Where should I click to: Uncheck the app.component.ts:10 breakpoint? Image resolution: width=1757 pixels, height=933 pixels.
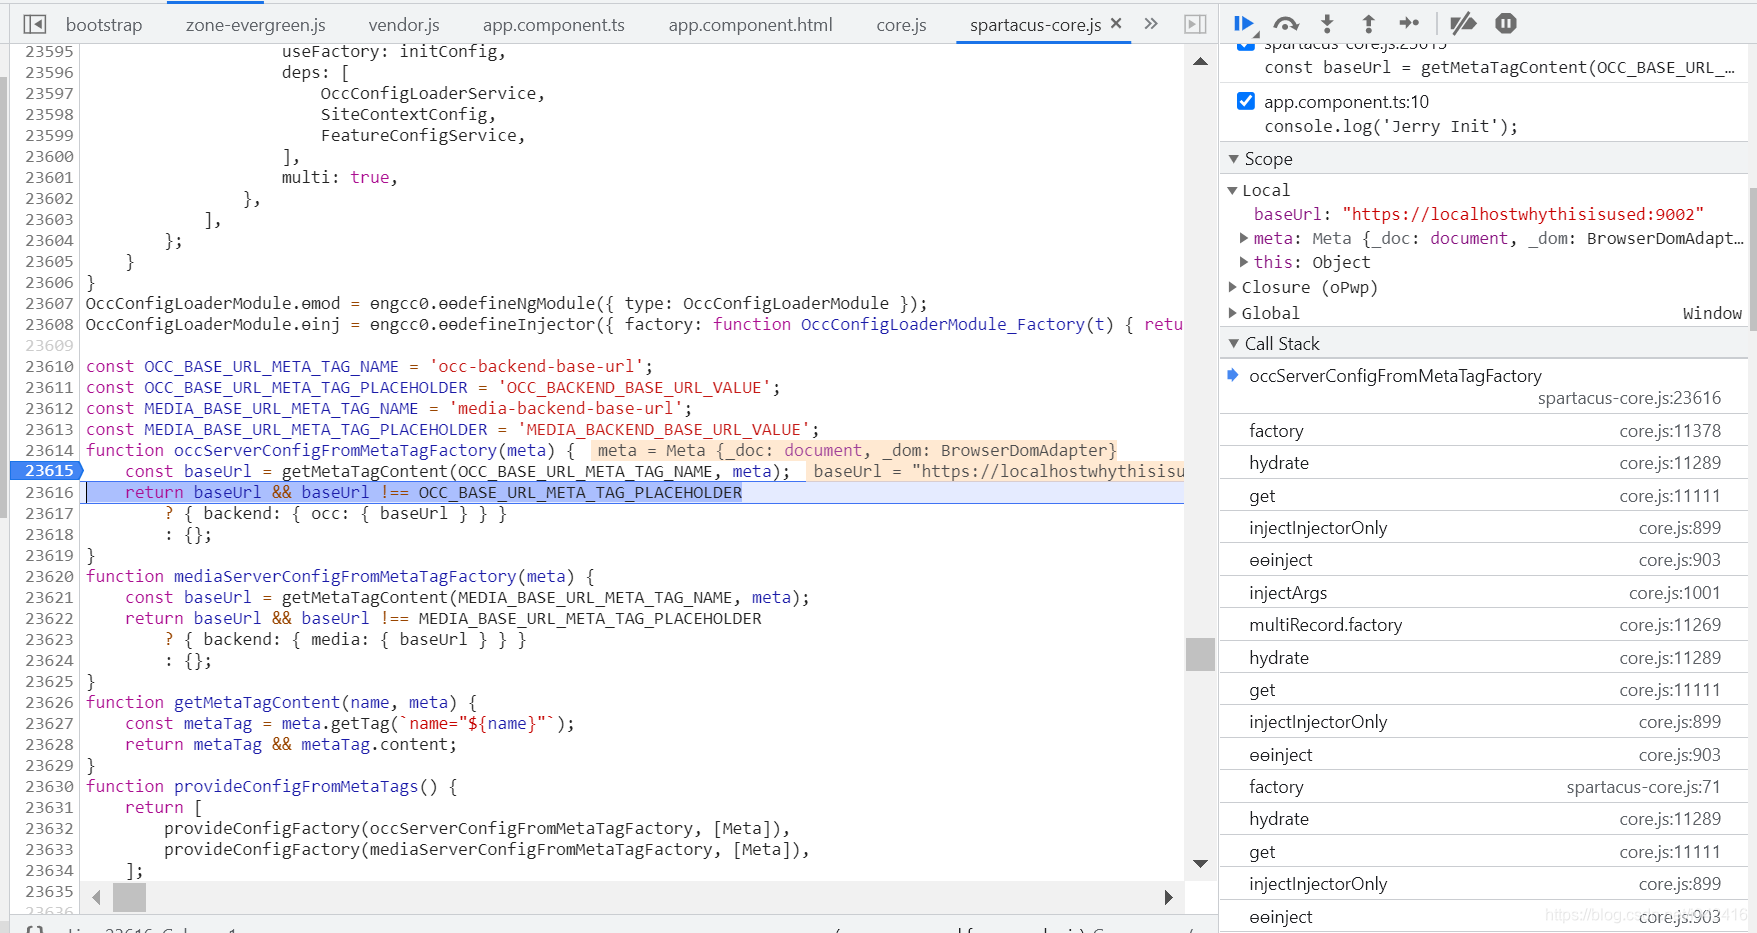tap(1246, 101)
